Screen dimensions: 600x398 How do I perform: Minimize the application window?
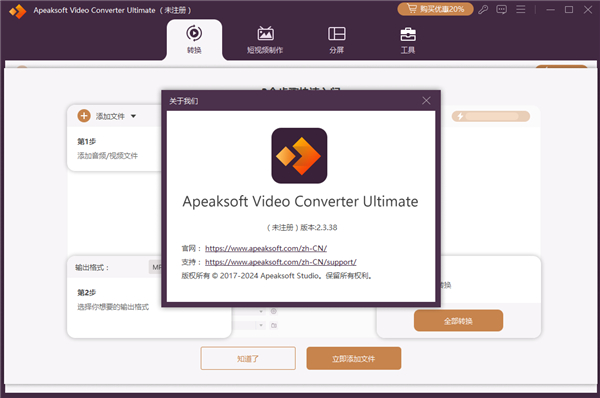click(x=551, y=10)
